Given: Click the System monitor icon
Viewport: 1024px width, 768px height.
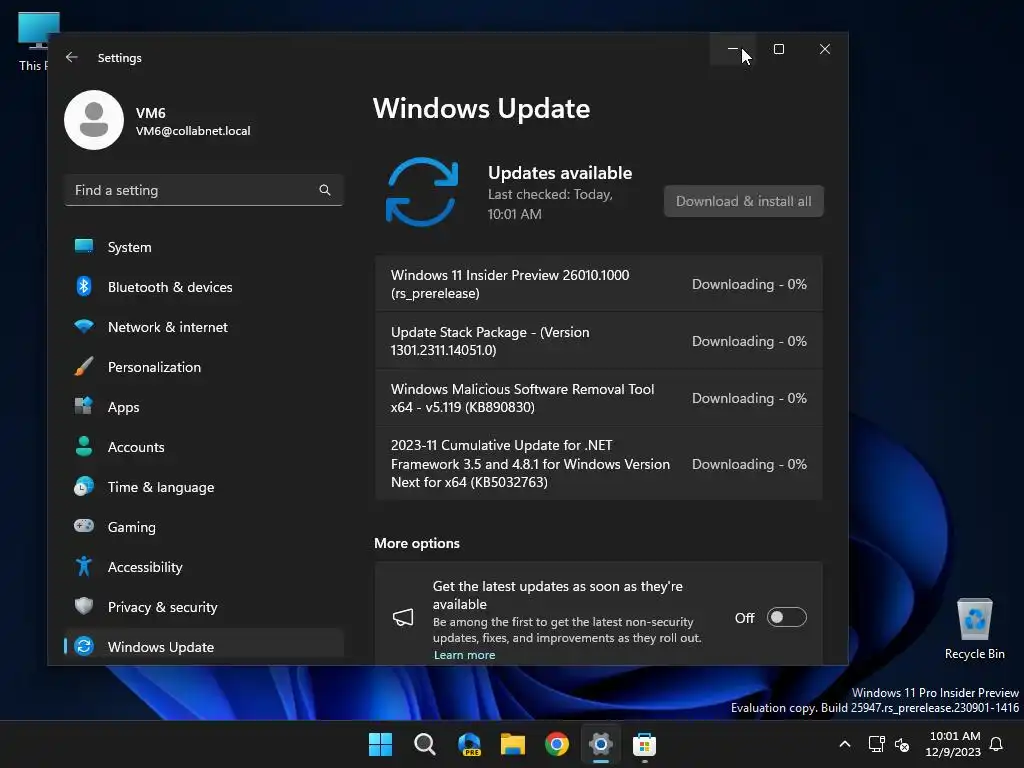Looking at the screenshot, I should 84,246.
